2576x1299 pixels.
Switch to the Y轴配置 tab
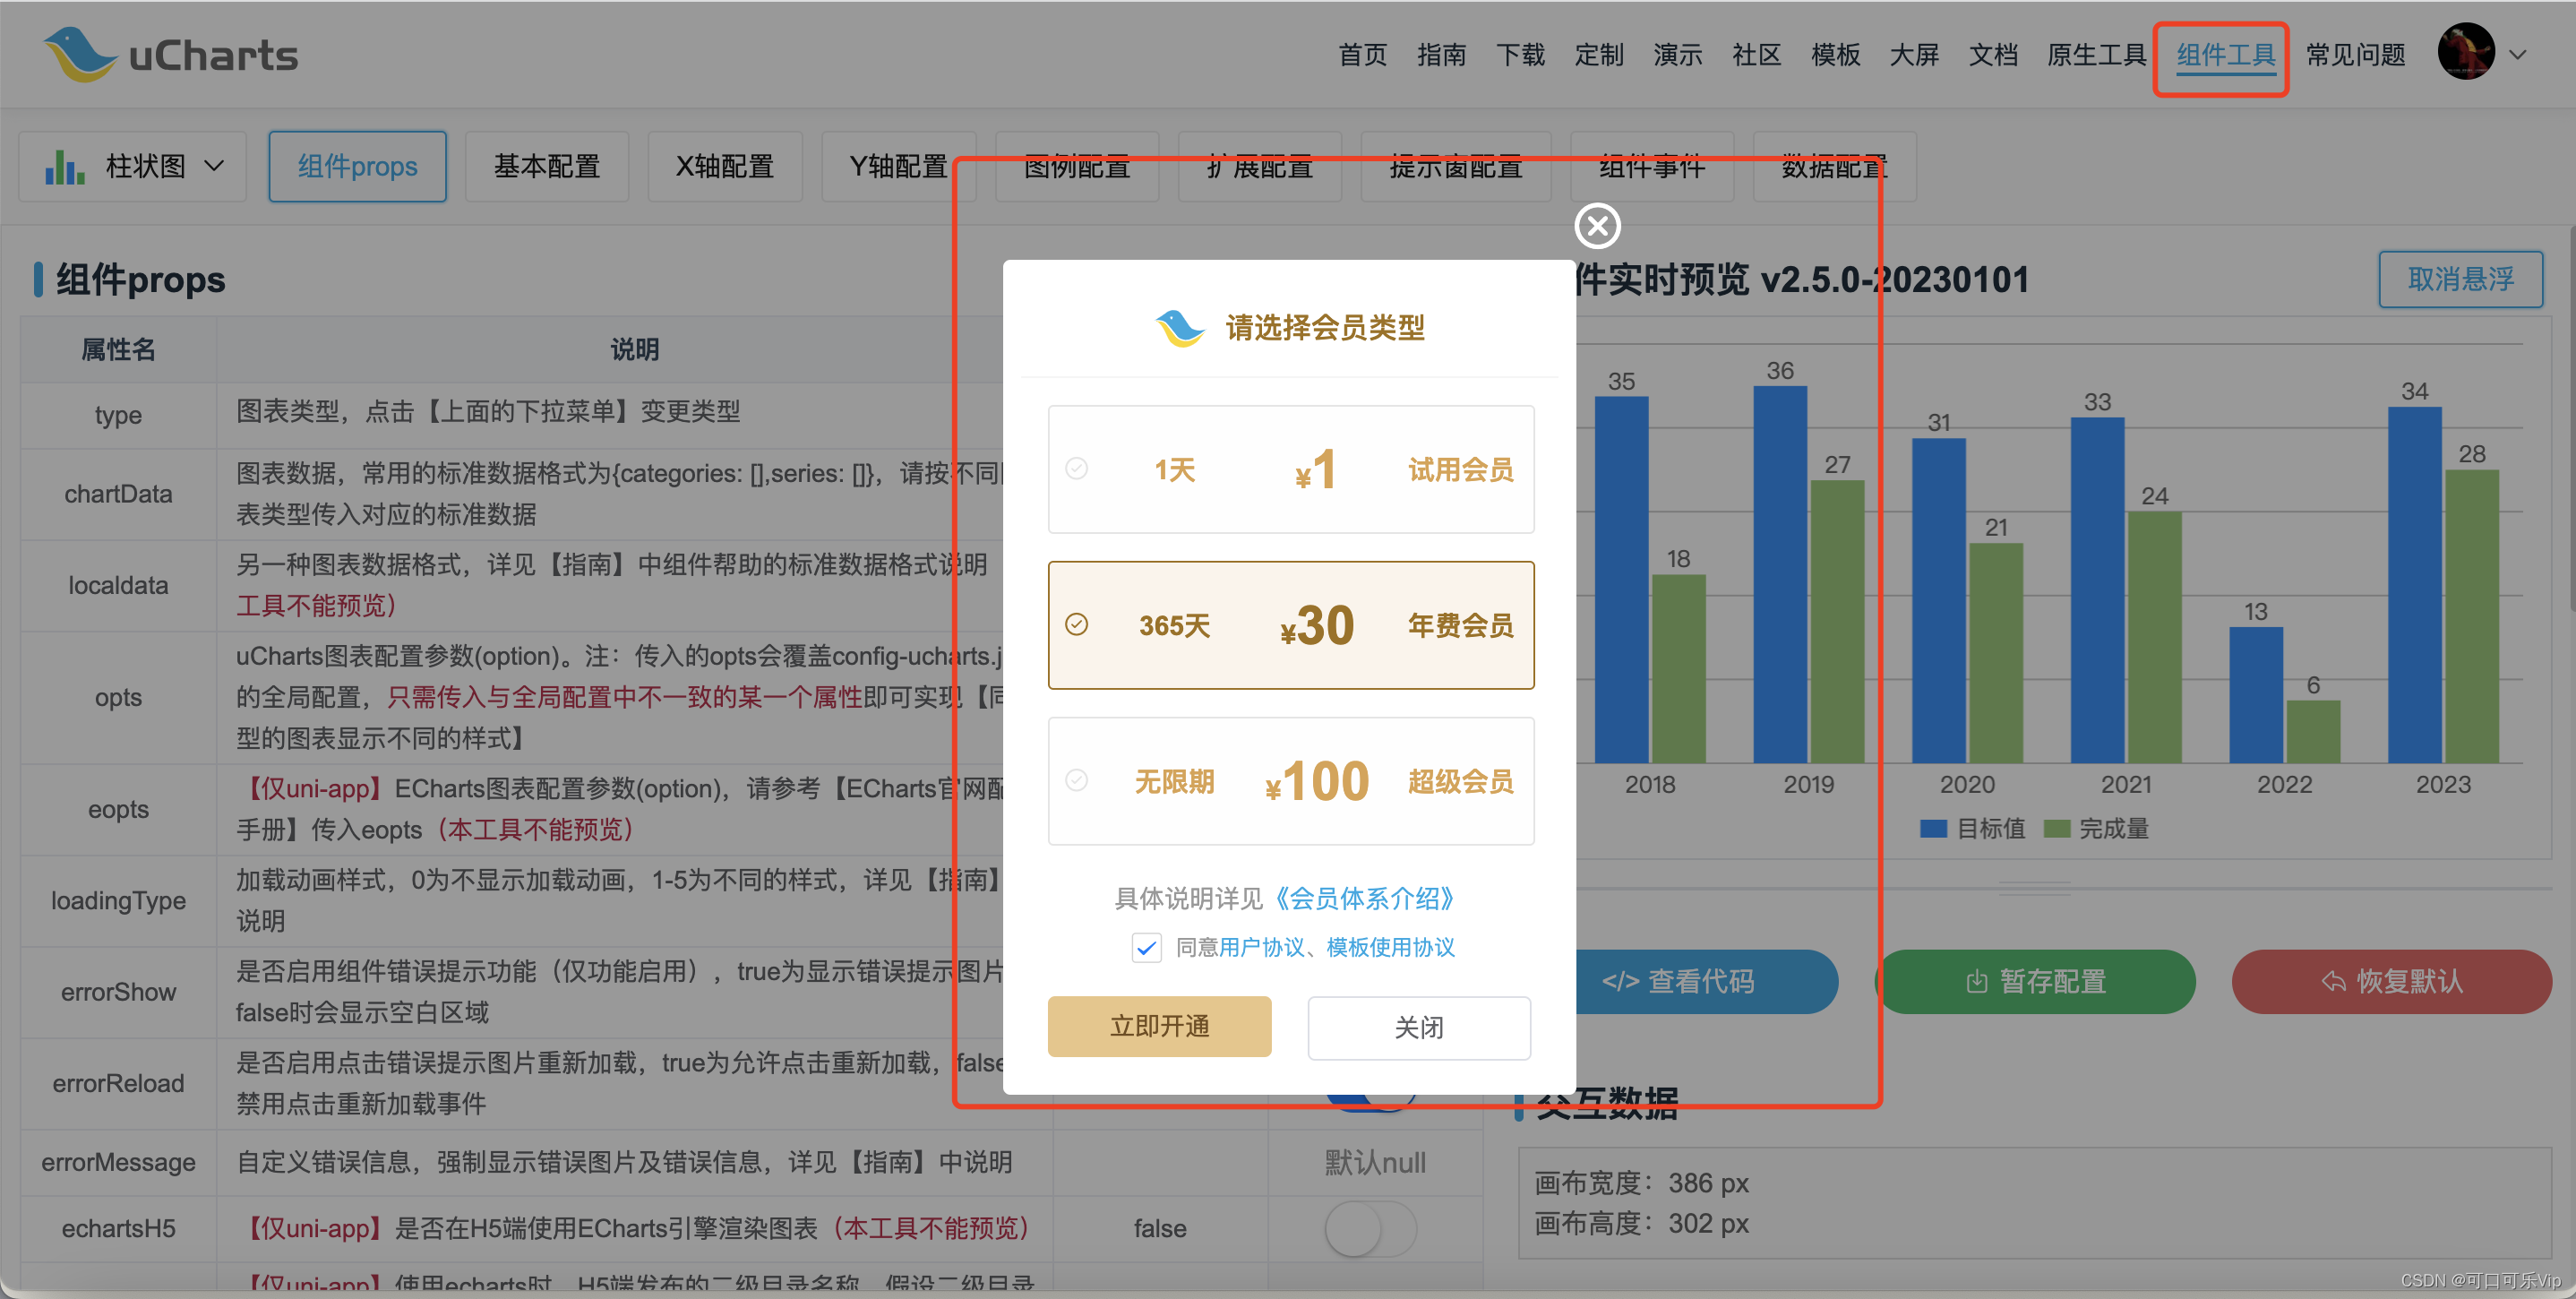(x=898, y=166)
